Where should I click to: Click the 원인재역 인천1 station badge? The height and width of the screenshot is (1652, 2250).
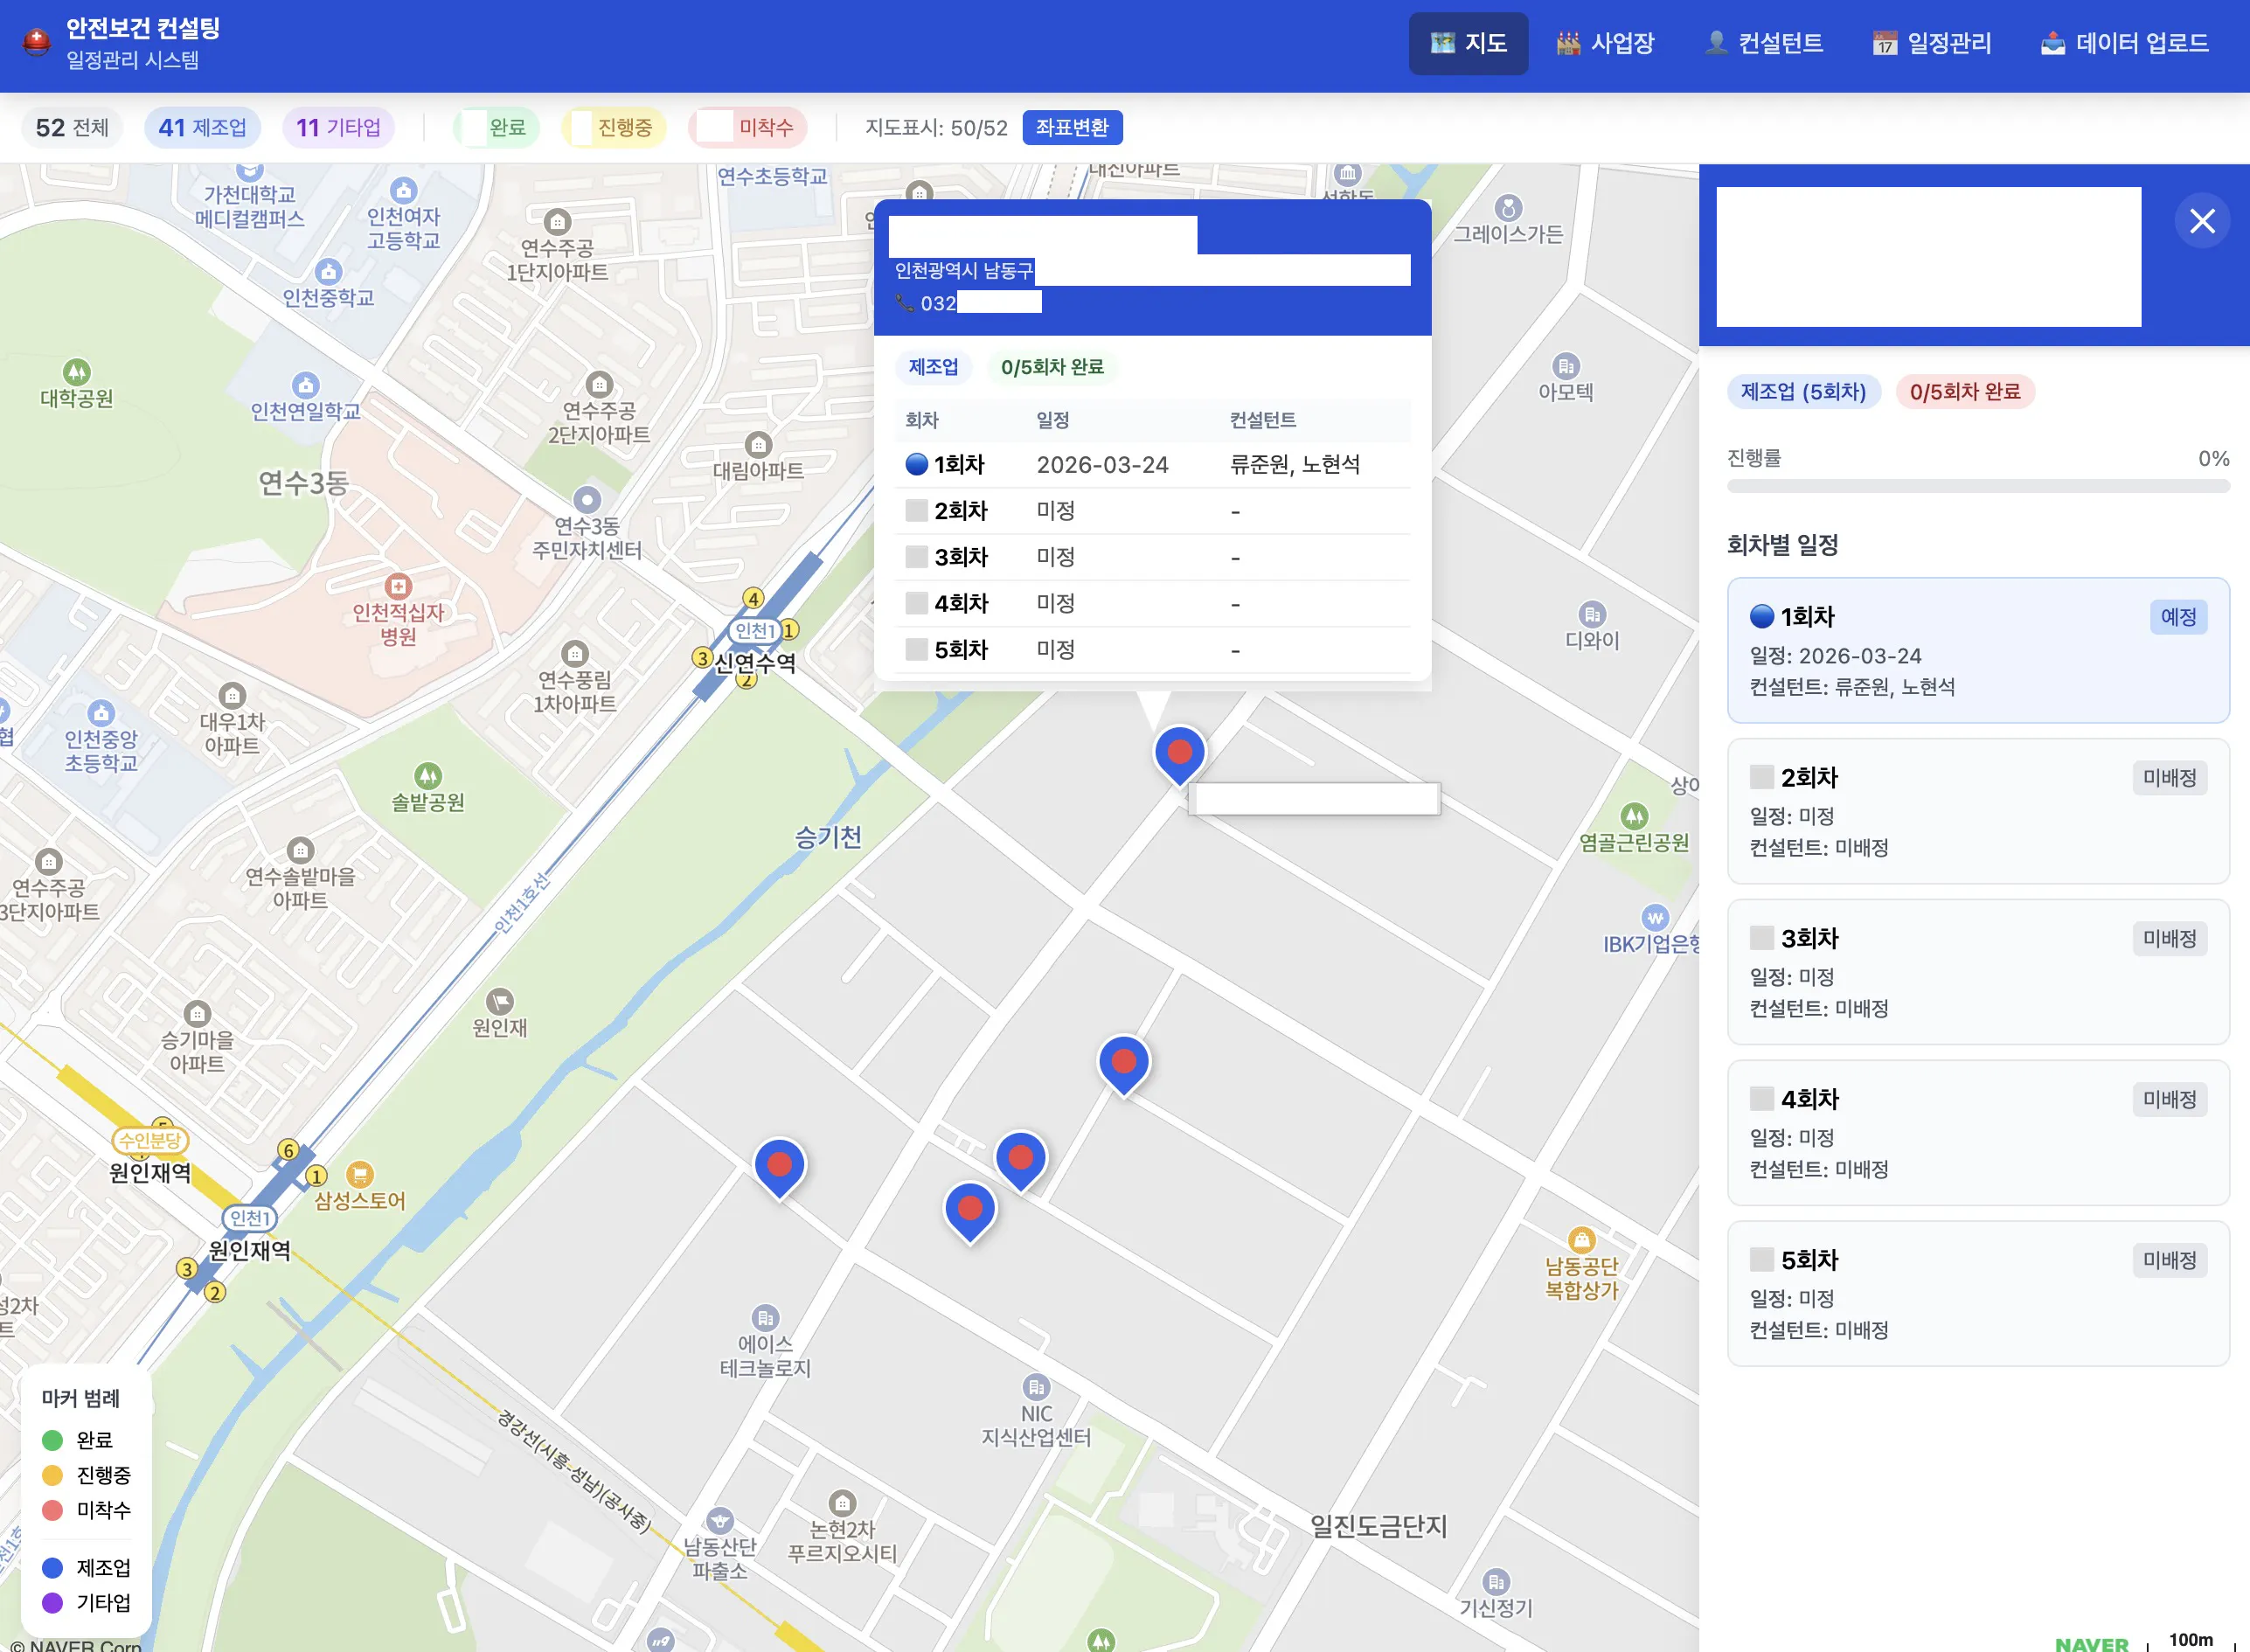tap(249, 1218)
